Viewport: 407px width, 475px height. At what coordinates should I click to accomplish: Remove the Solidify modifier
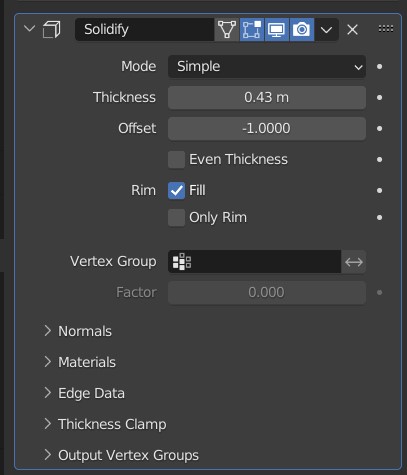(352, 30)
